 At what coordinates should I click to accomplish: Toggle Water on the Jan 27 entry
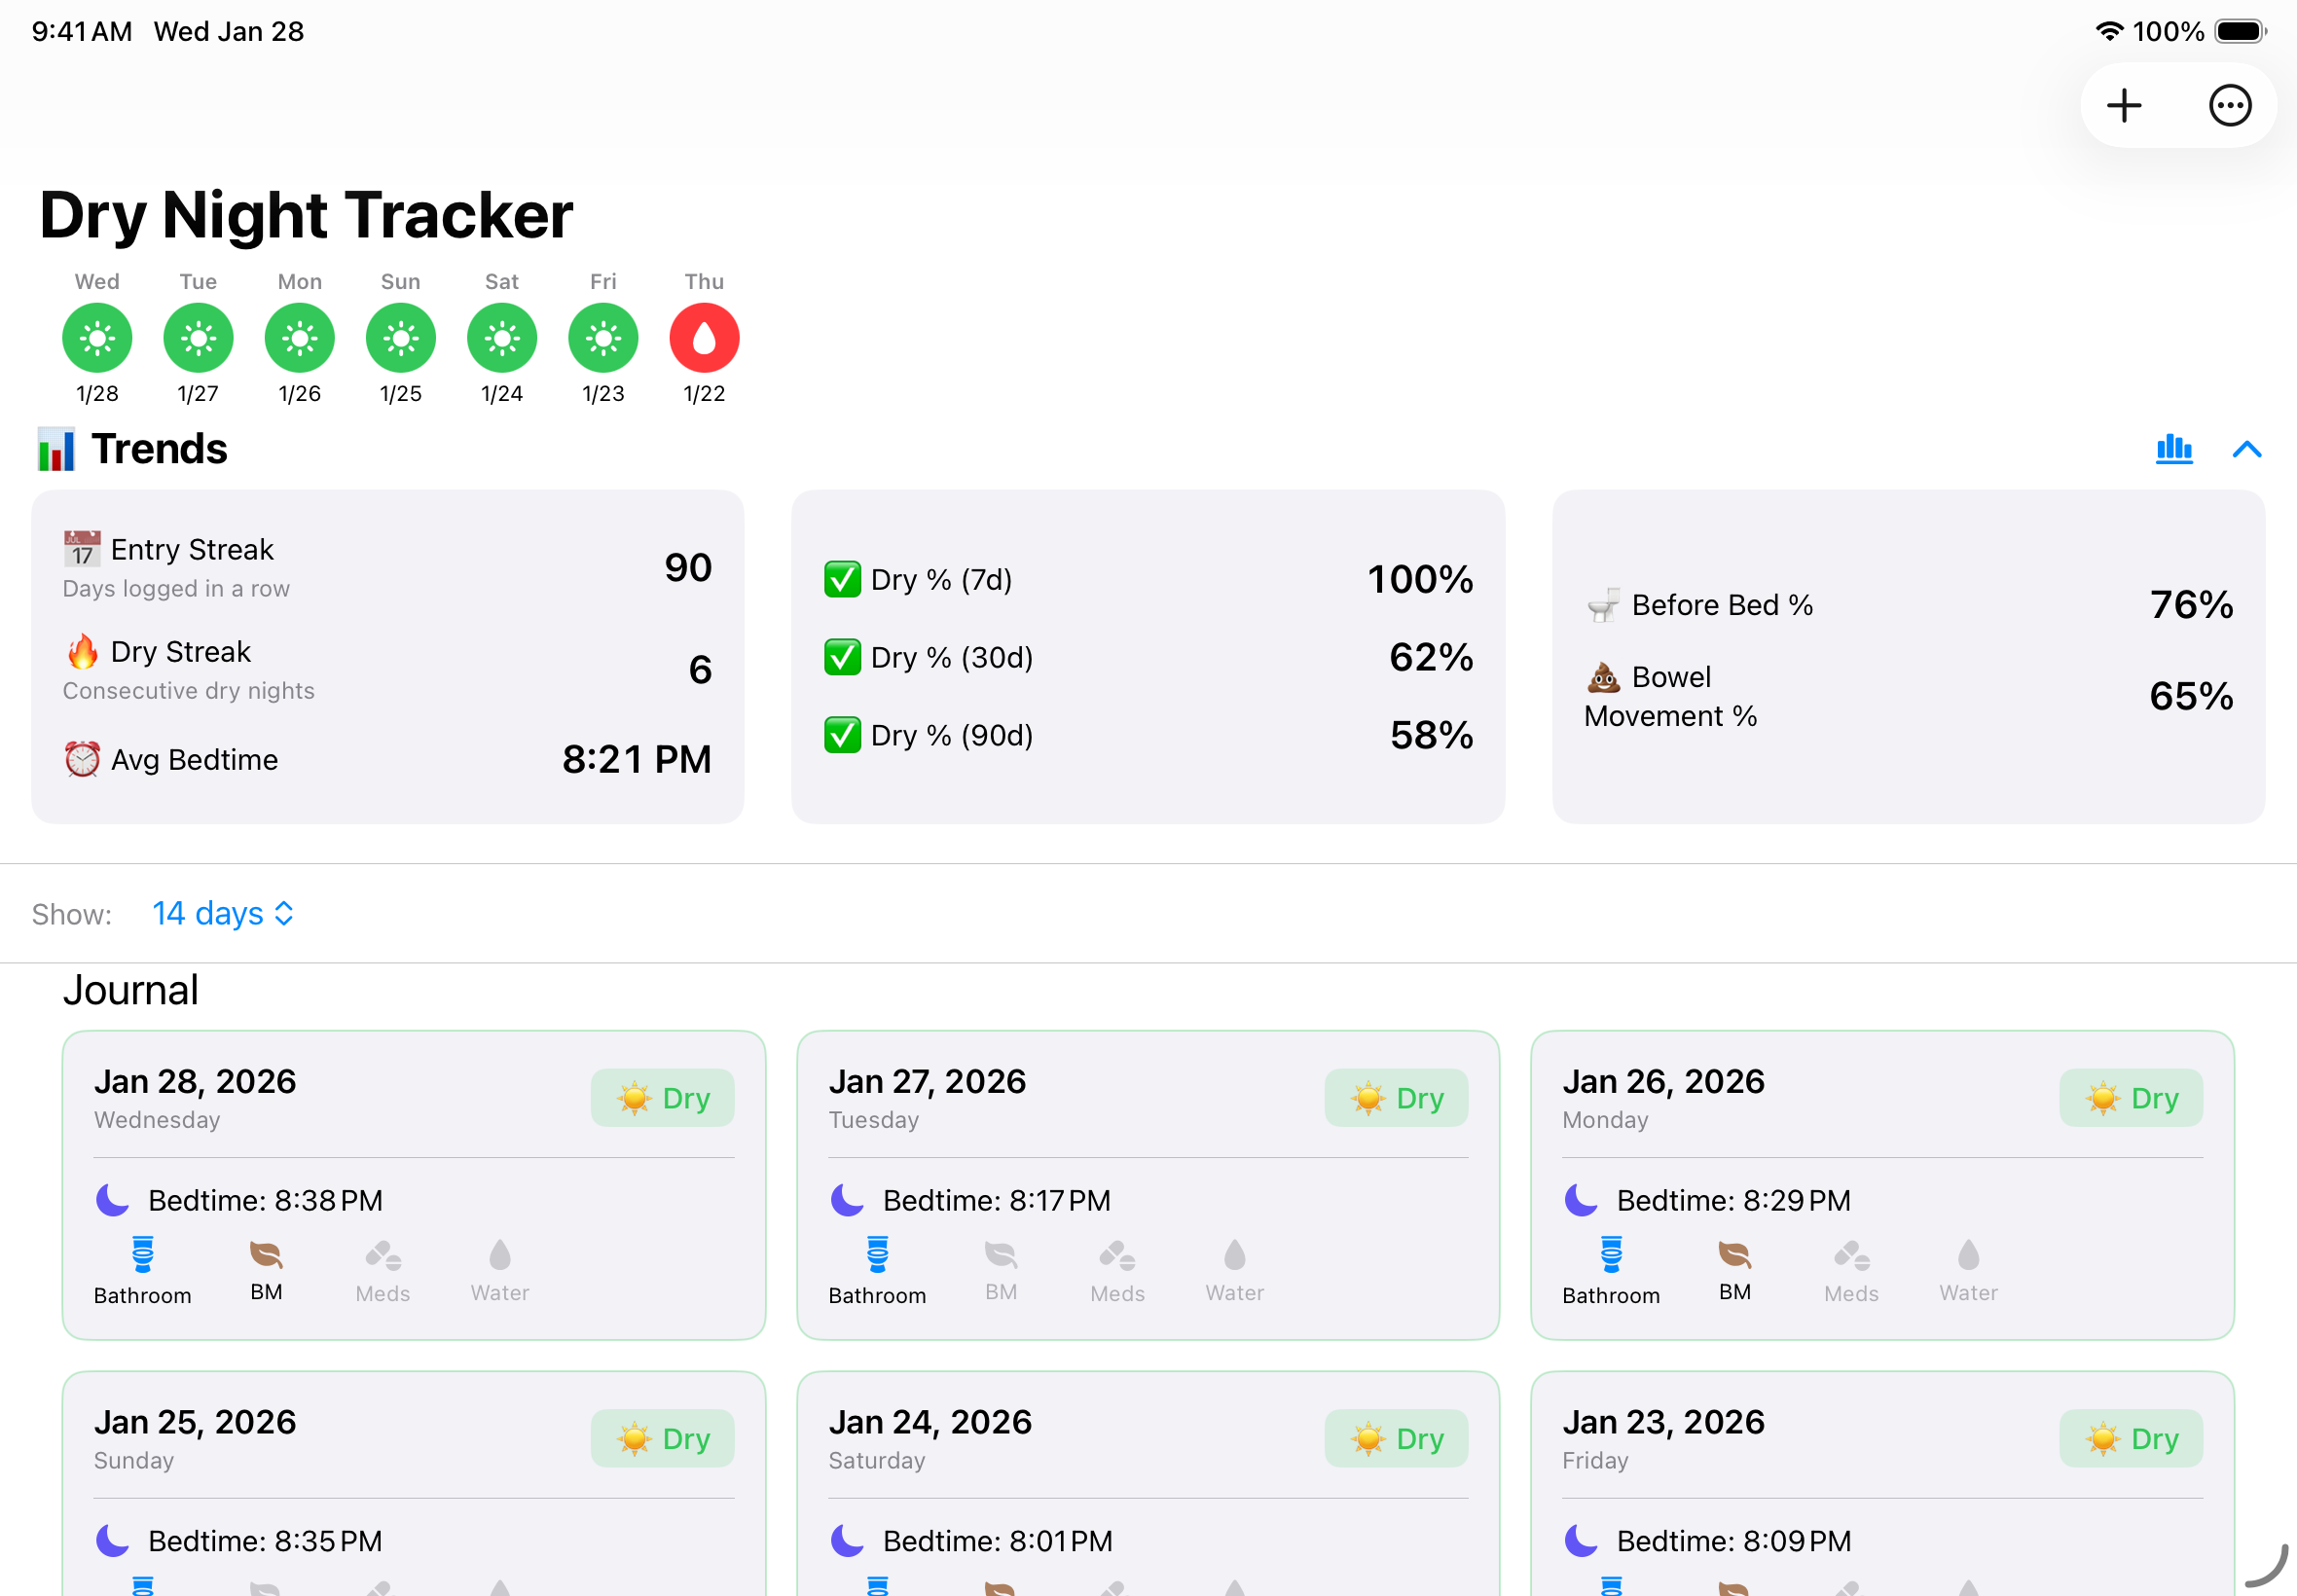(1234, 1271)
